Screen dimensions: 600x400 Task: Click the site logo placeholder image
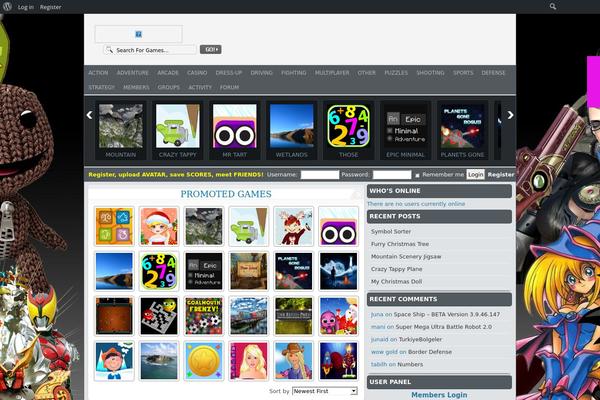click(x=139, y=34)
